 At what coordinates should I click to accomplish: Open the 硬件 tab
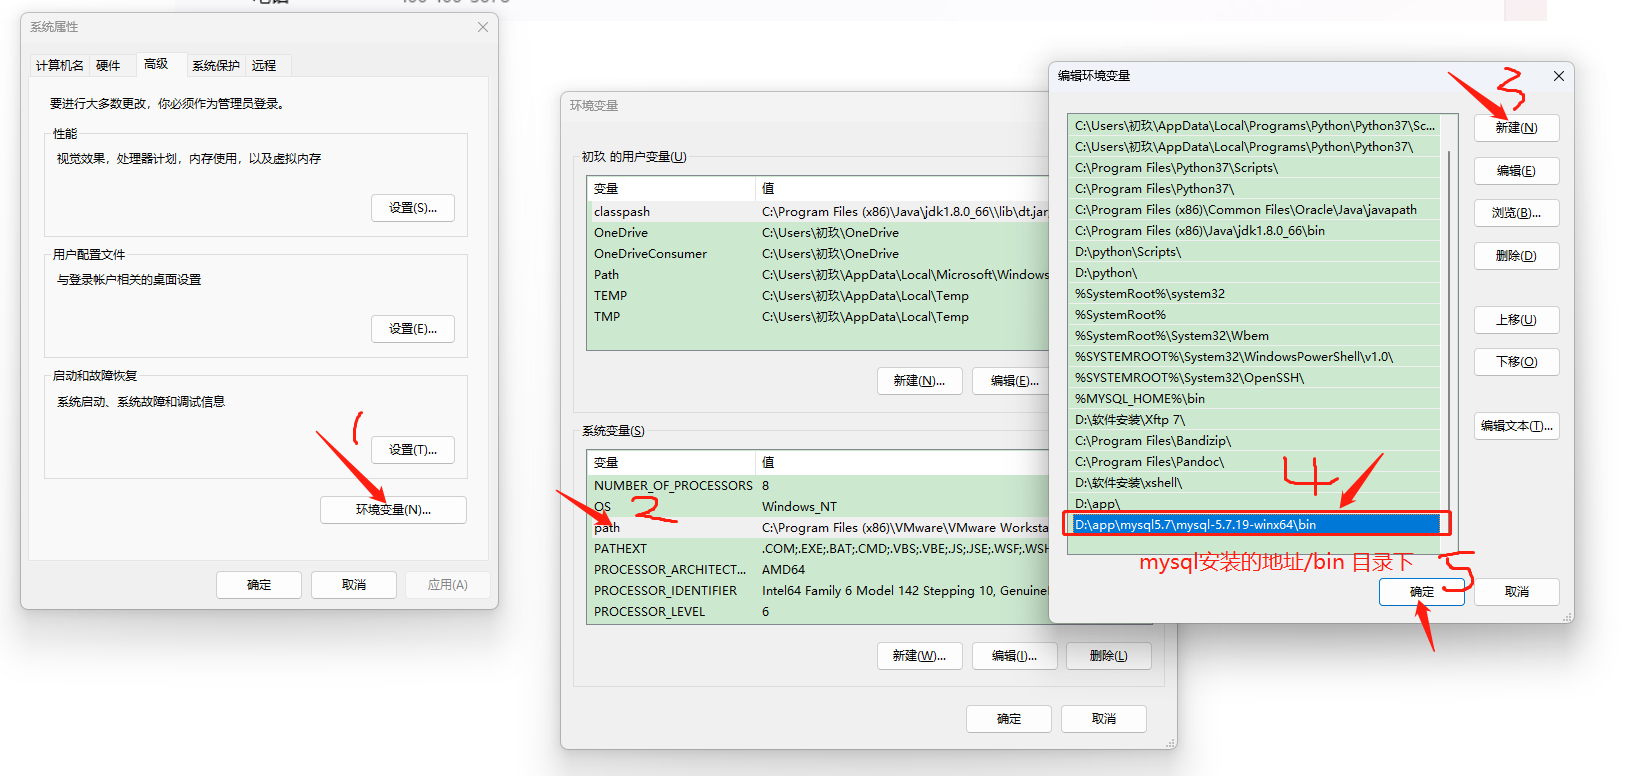click(x=108, y=66)
